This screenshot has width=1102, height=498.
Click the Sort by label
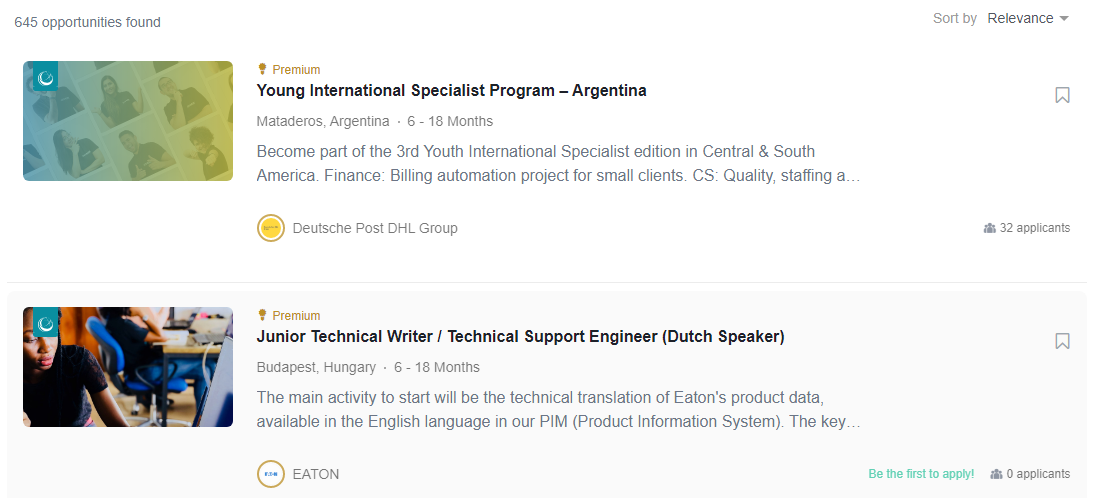[x=954, y=19]
